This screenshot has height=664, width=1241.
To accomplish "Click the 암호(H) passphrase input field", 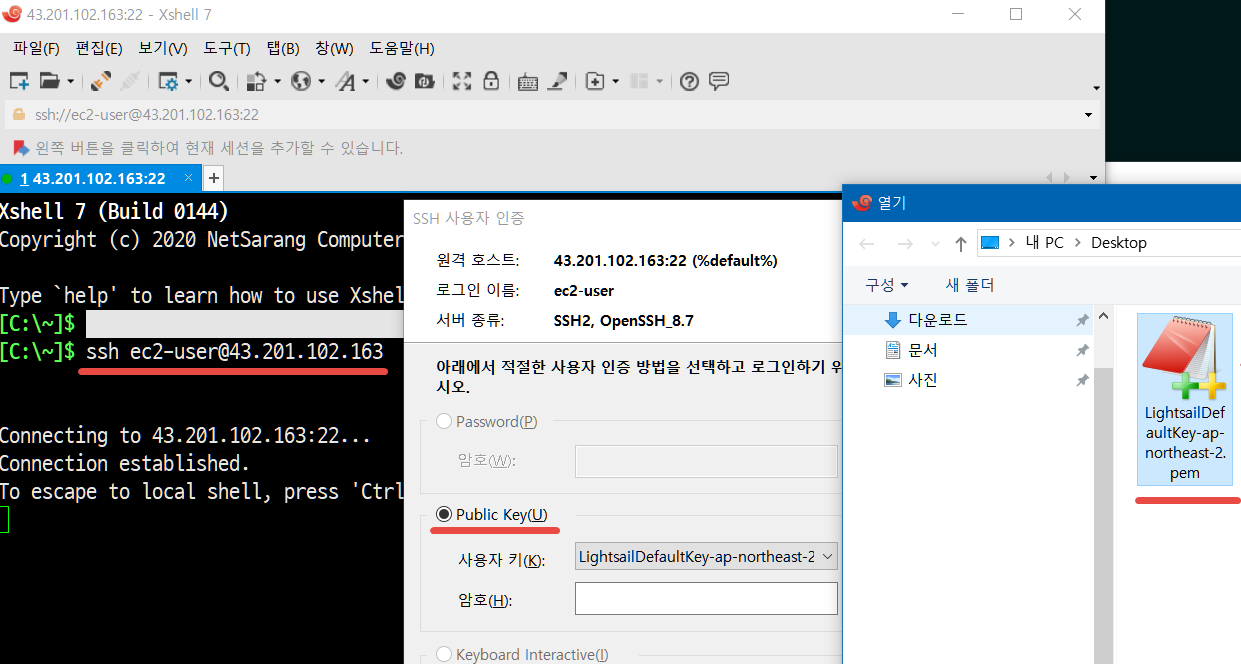I will click(706, 599).
